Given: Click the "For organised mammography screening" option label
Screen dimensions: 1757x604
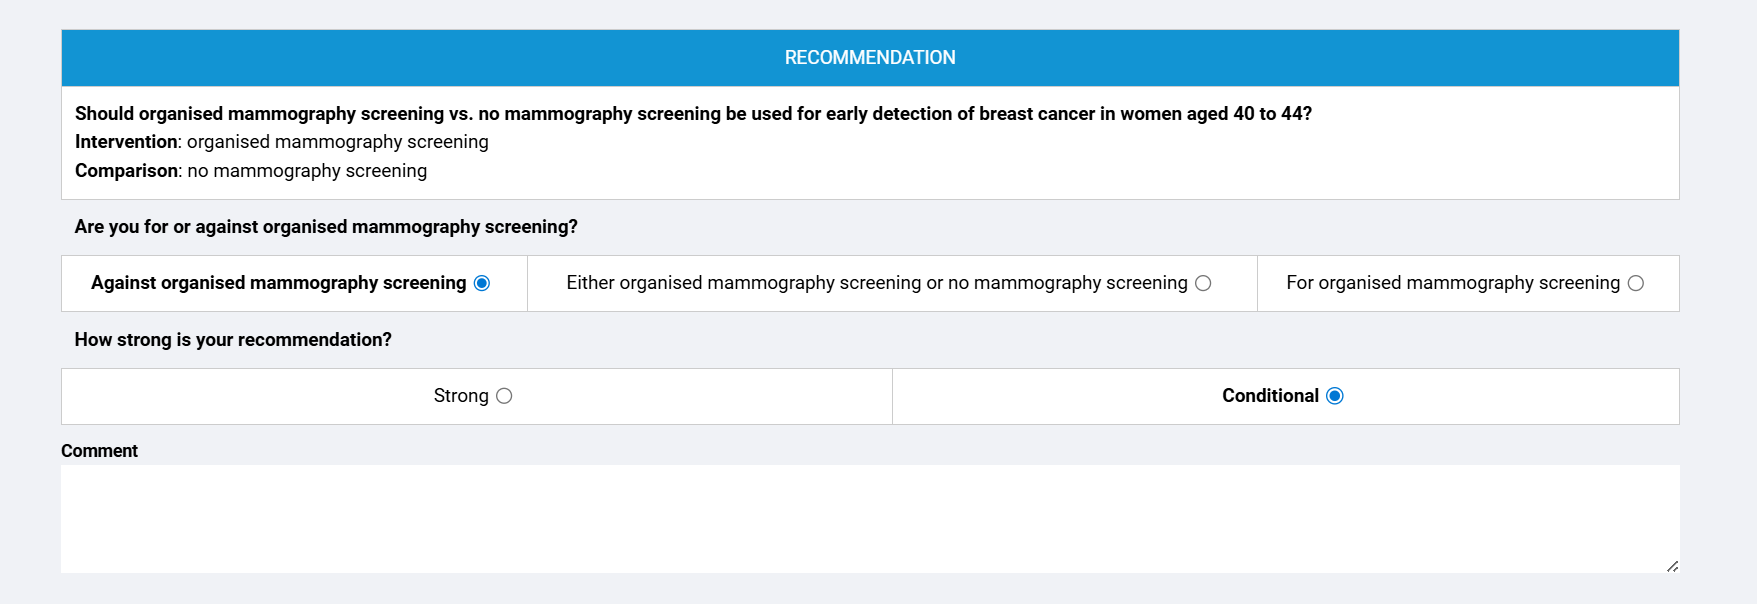Looking at the screenshot, I should point(1452,283).
